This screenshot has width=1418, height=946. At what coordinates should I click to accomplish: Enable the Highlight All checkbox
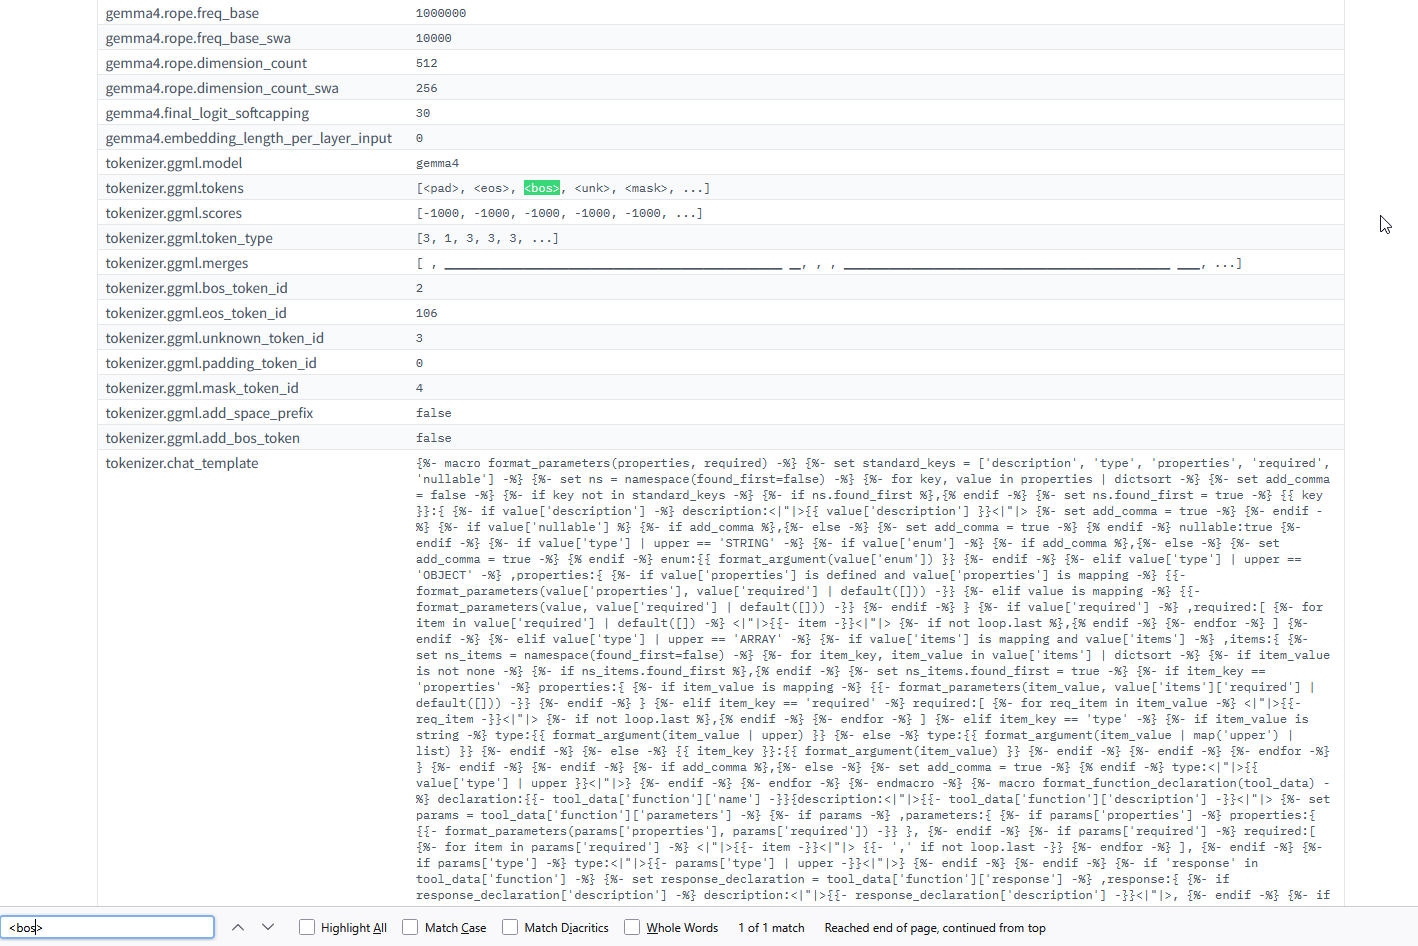tap(307, 927)
